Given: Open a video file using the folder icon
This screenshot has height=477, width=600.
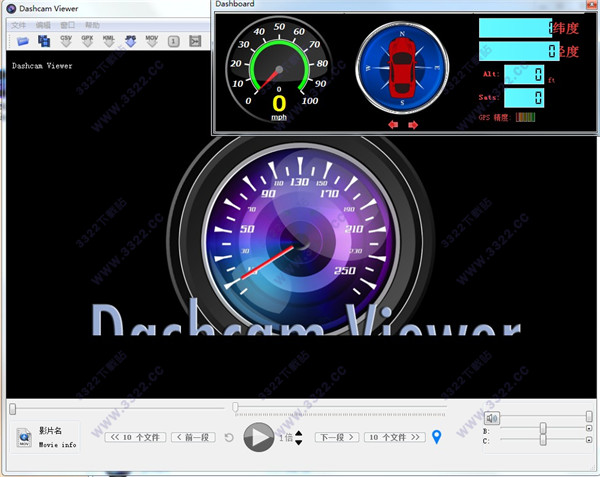Looking at the screenshot, I should 23,41.
